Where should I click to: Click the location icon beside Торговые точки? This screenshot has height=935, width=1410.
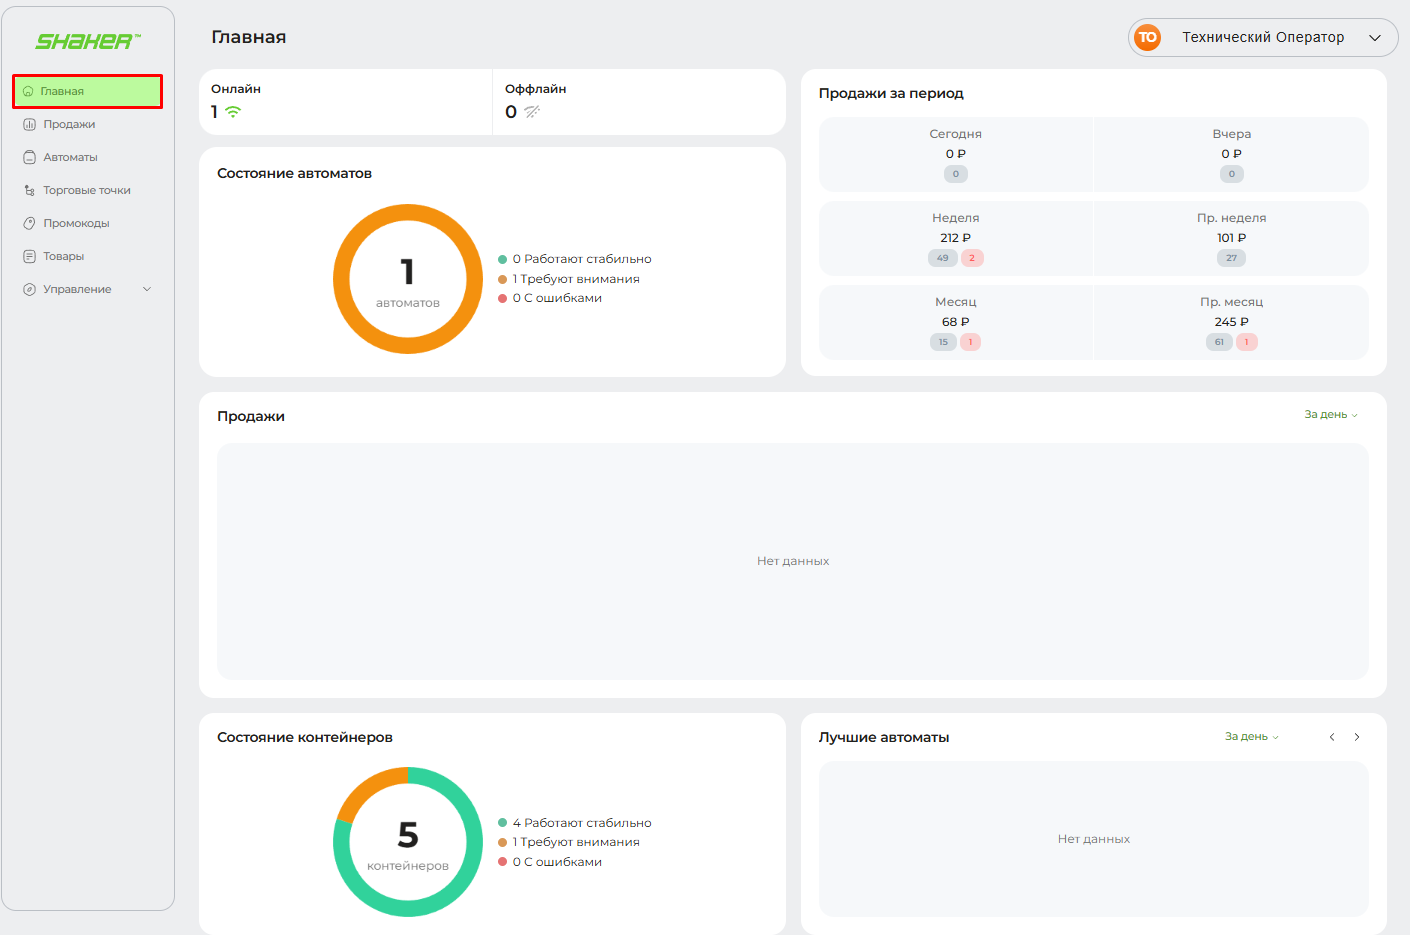[x=29, y=190]
